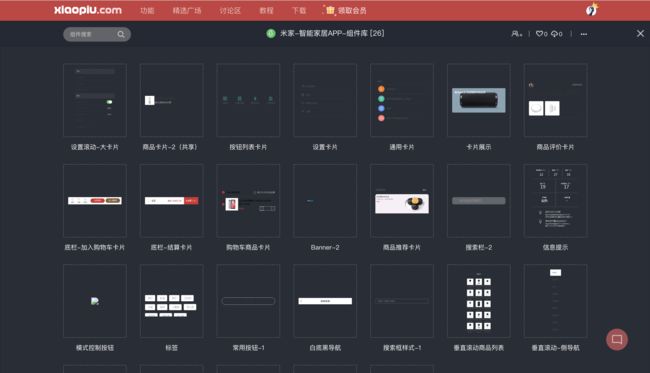Open the three-dots more options menu
The width and height of the screenshot is (650, 373).
tap(584, 34)
